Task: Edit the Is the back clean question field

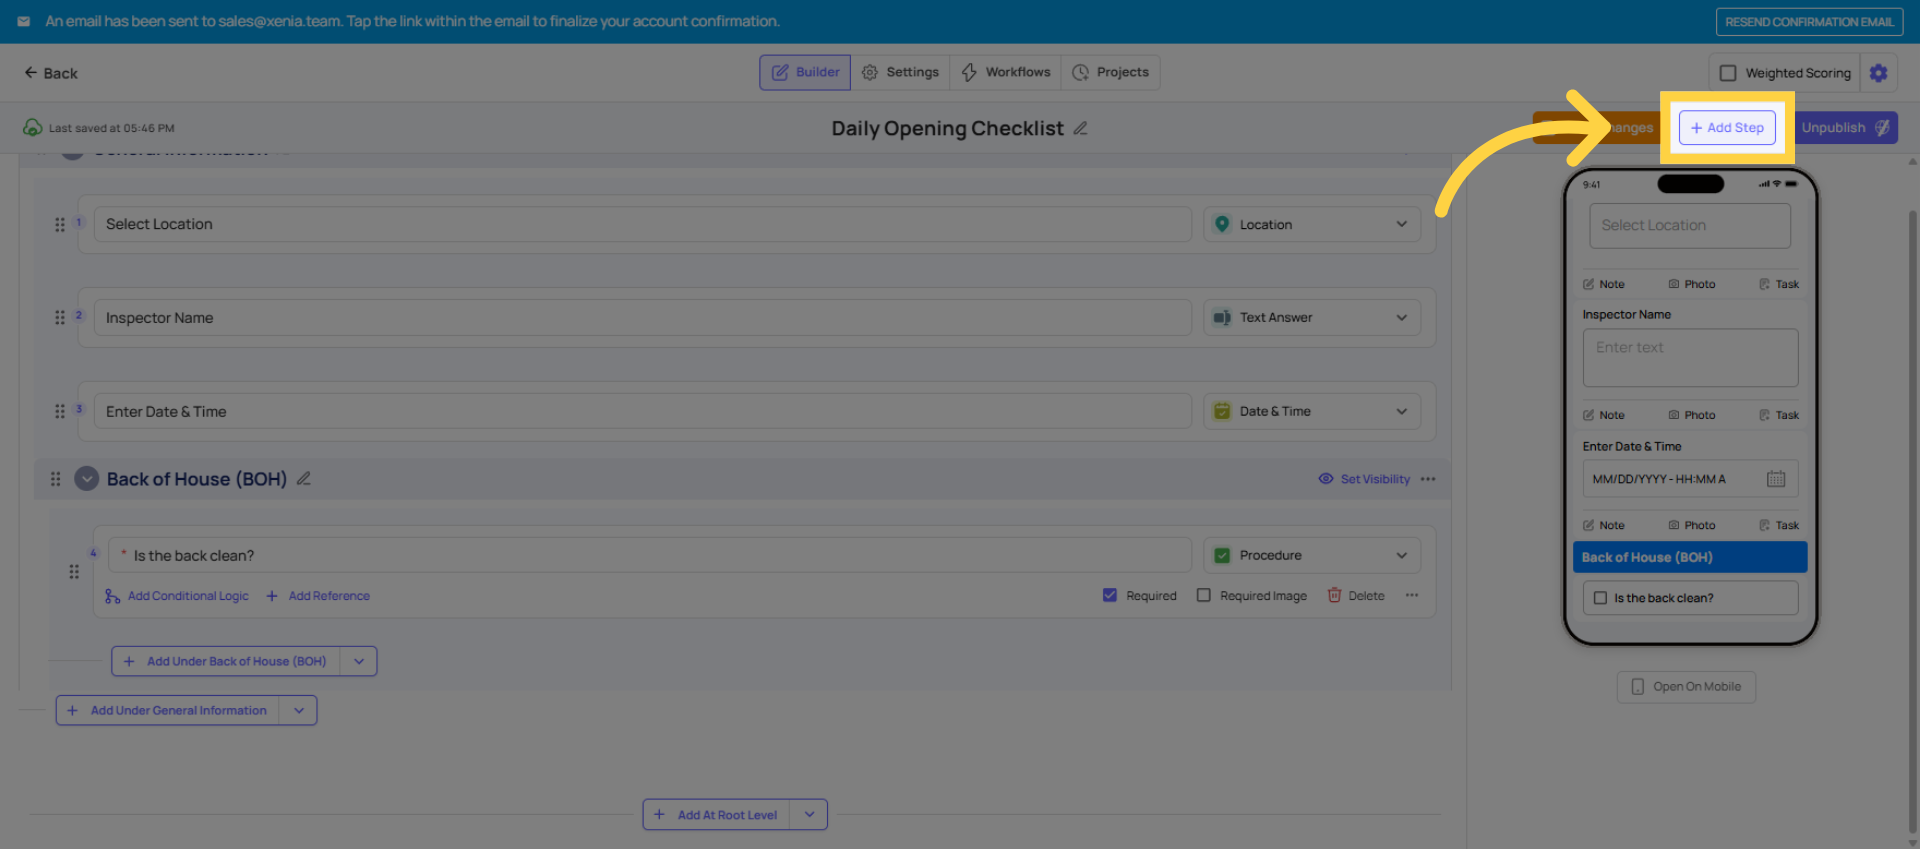Action: 650,555
